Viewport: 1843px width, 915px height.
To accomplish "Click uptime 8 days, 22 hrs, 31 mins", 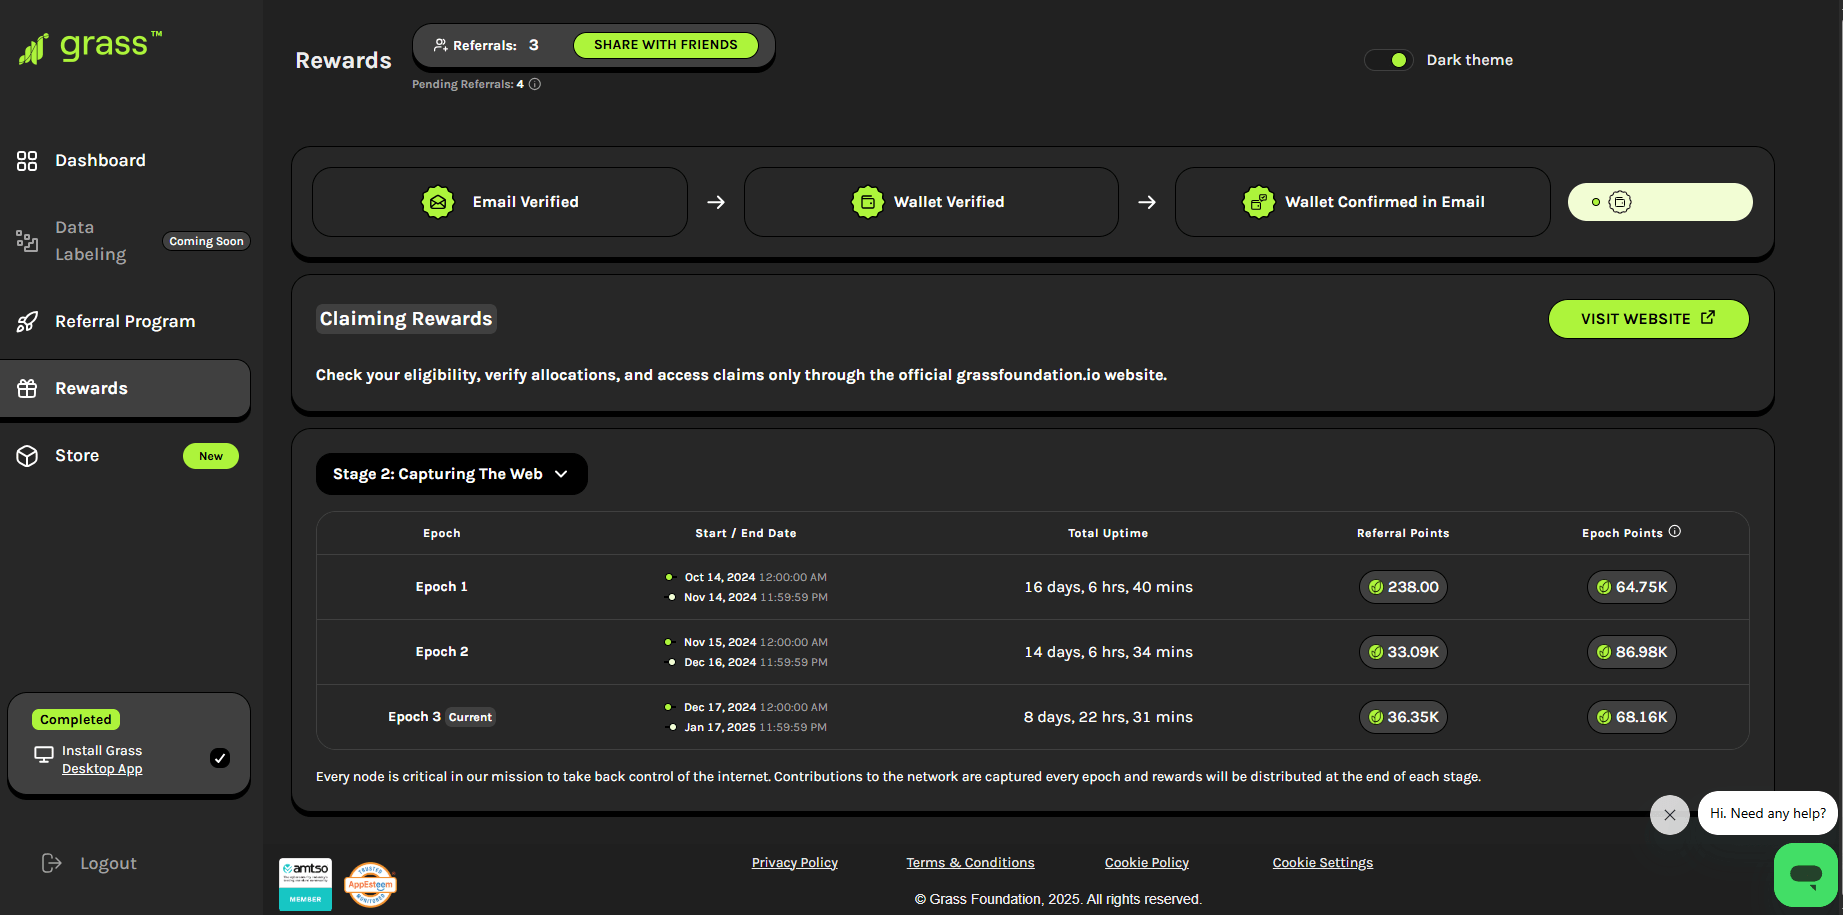I will [x=1108, y=717].
